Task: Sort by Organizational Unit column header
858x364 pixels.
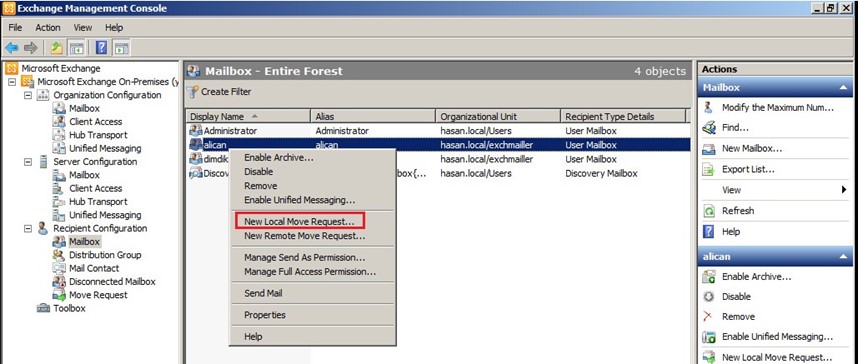Action: (498, 117)
